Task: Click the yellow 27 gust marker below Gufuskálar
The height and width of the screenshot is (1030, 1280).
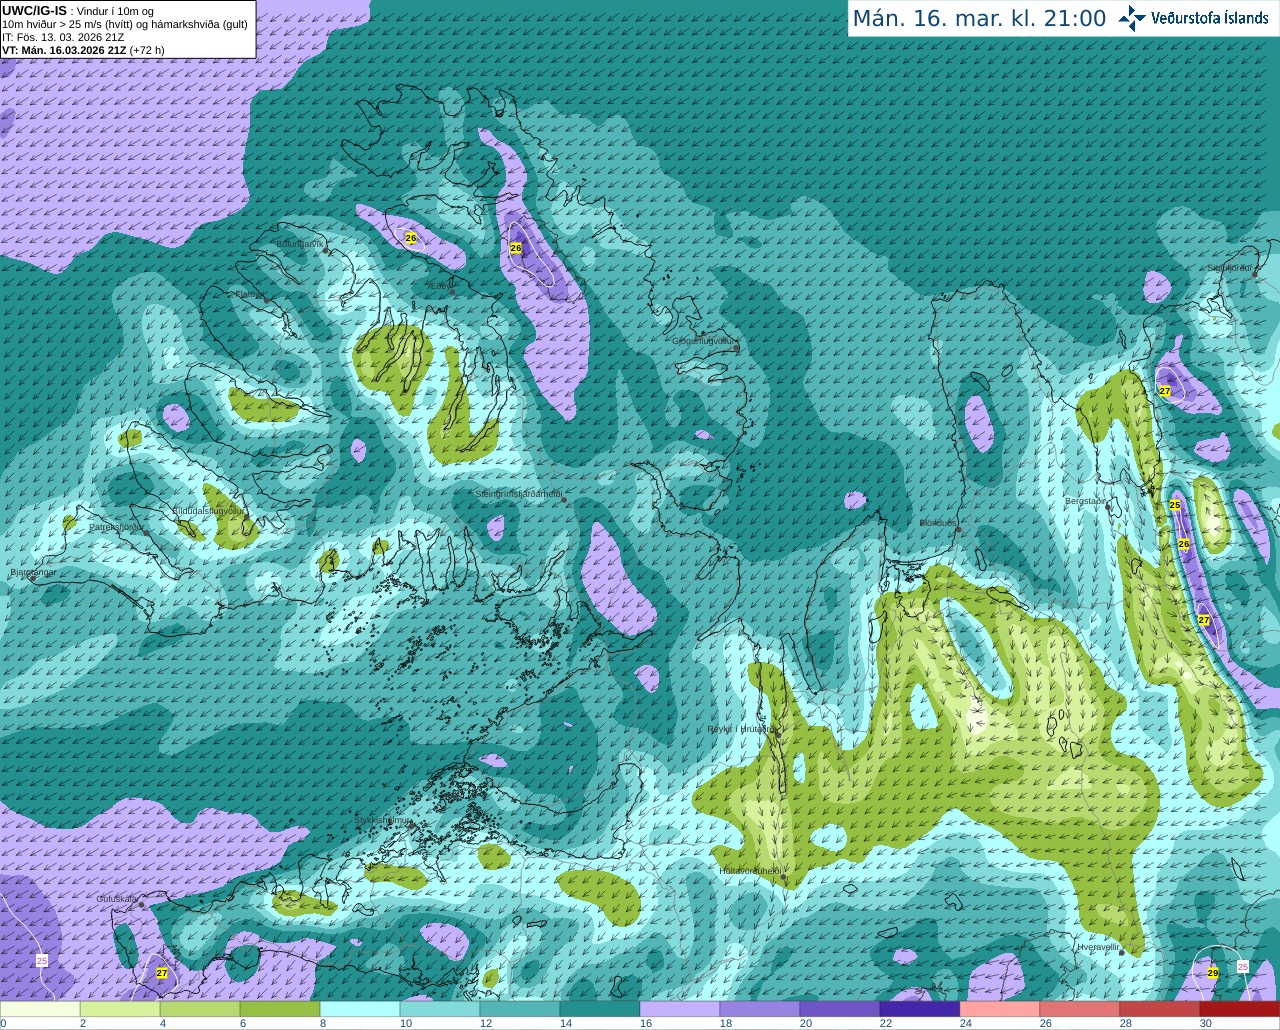Action: (x=162, y=972)
